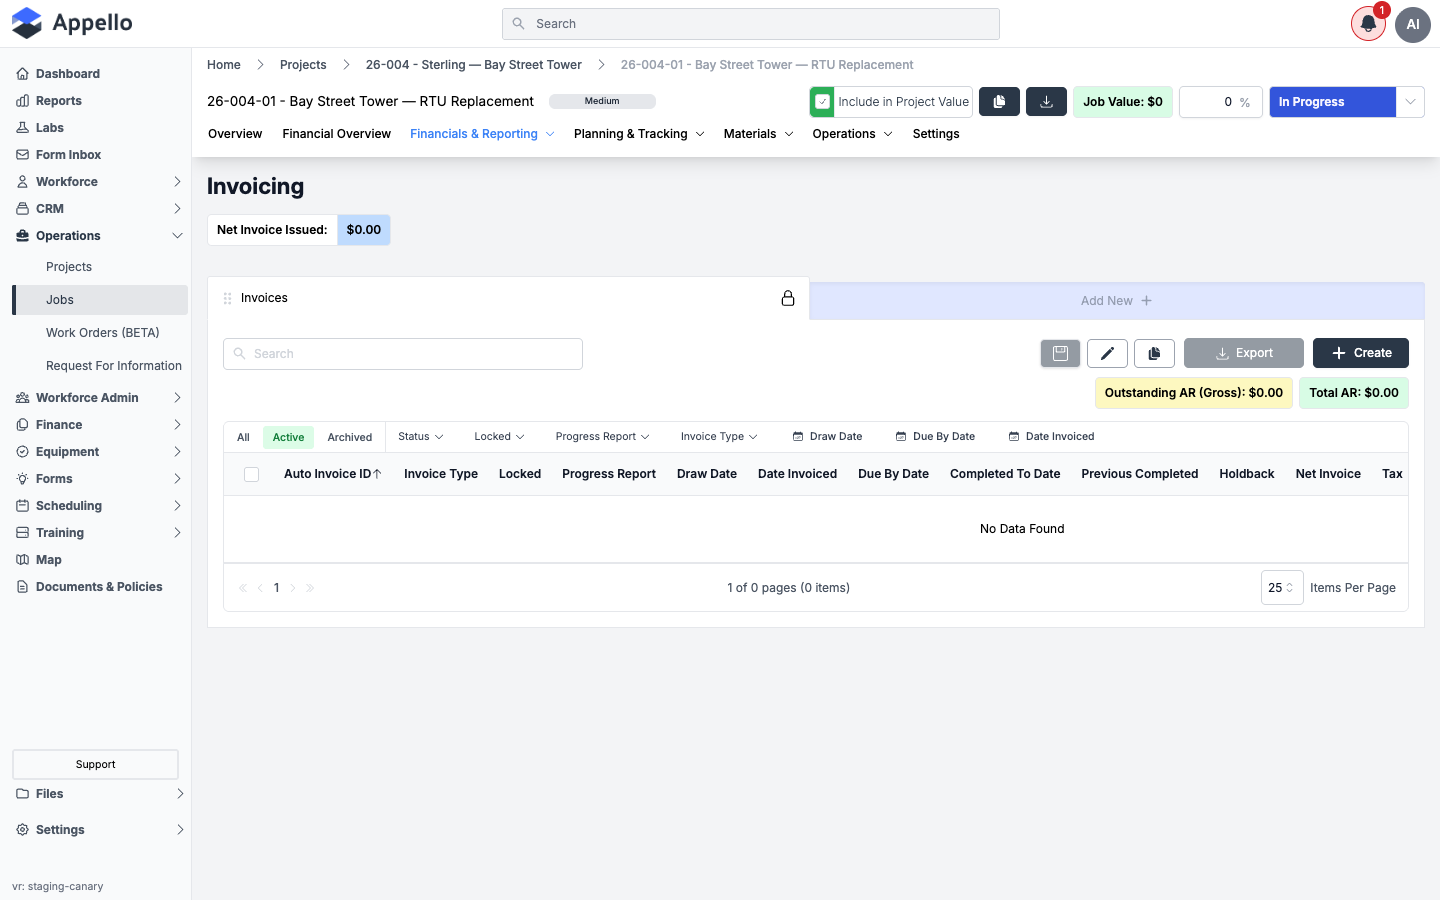Click the CRM icon in sidebar

point(22,209)
